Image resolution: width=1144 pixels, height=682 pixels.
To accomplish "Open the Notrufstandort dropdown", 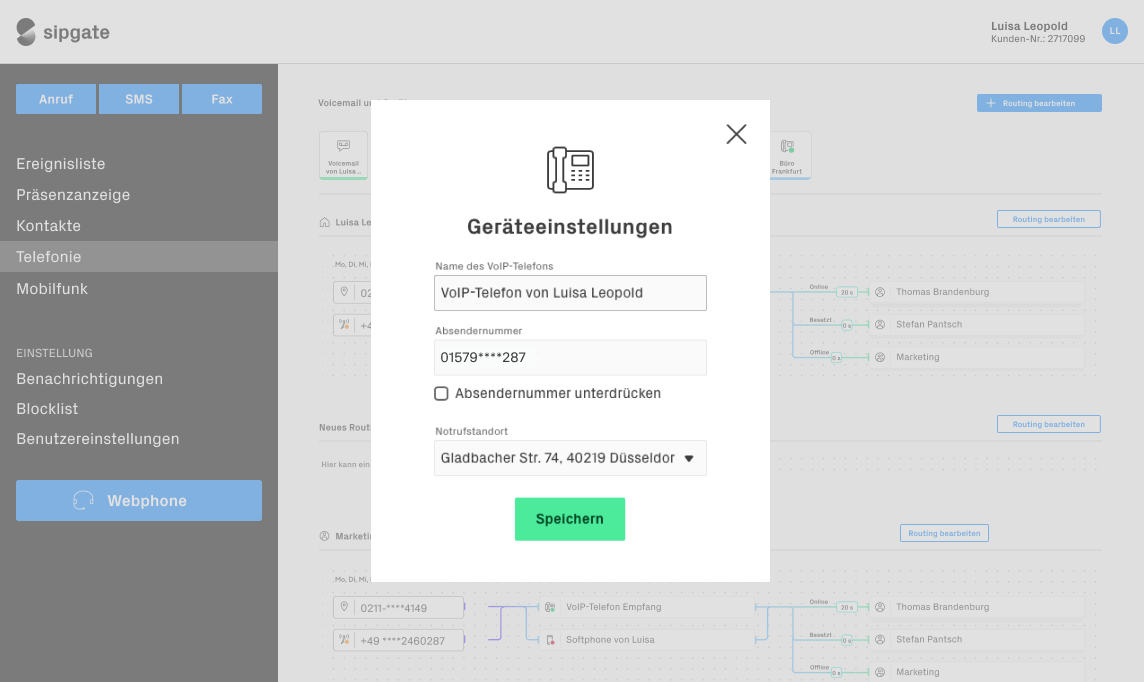I will [570, 458].
